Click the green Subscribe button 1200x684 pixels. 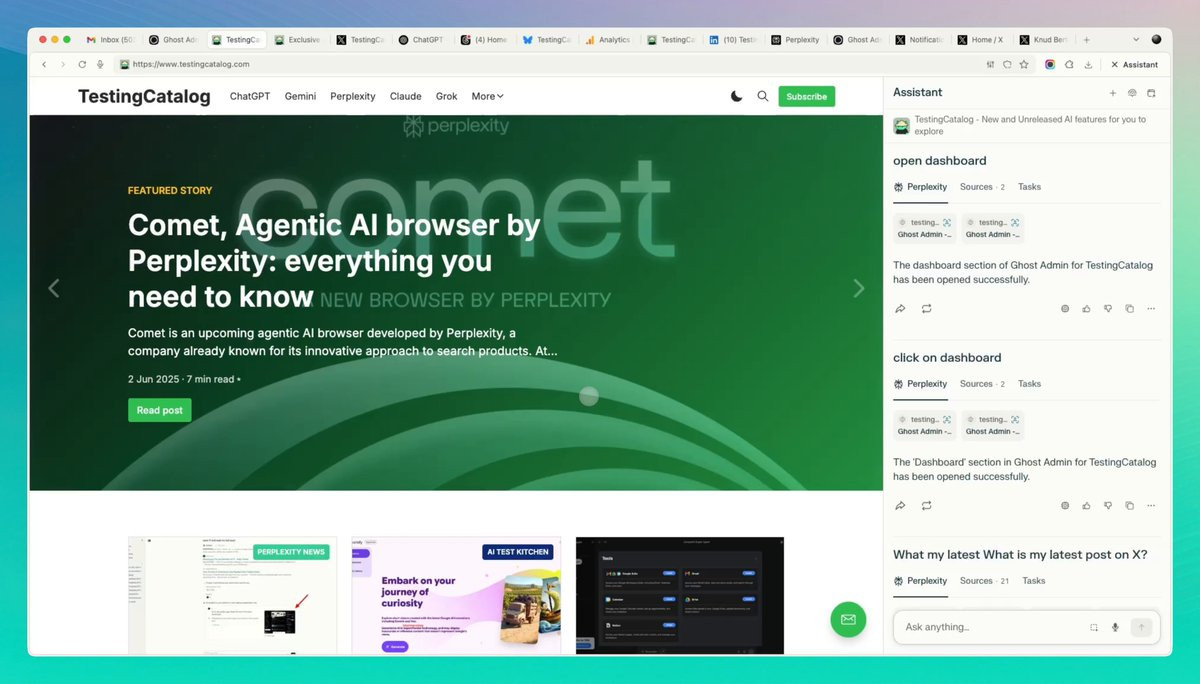806,96
